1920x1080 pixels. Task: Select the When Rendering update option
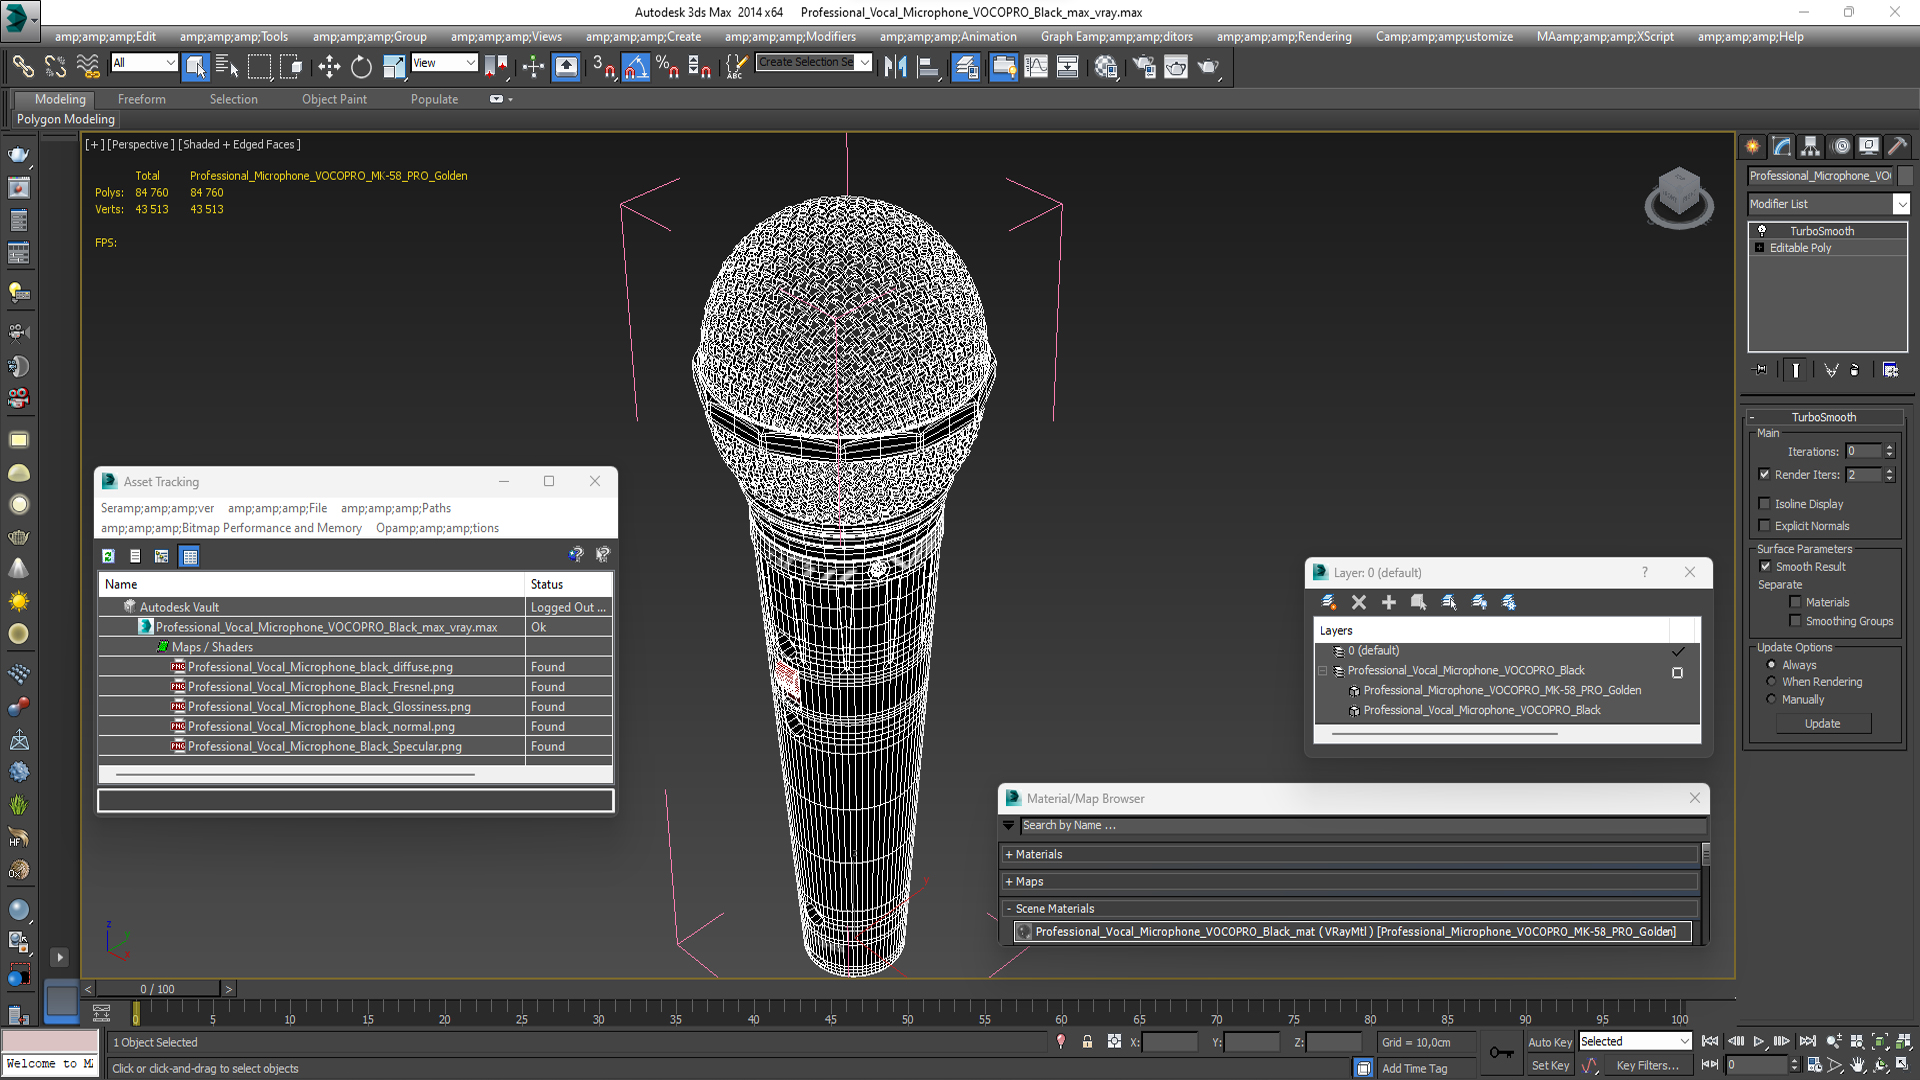coord(1771,682)
